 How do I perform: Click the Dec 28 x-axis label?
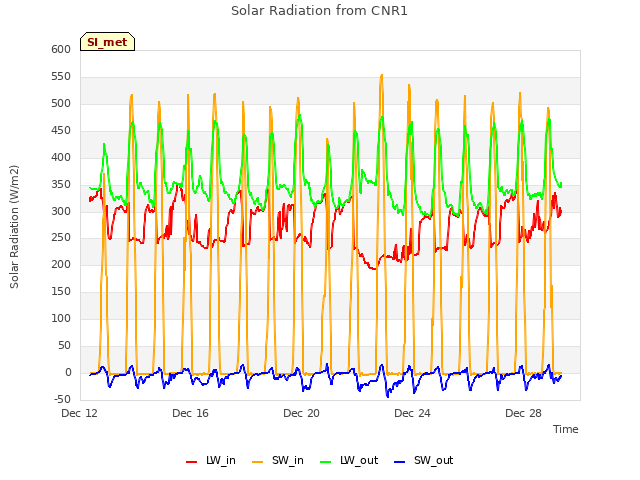523,413
